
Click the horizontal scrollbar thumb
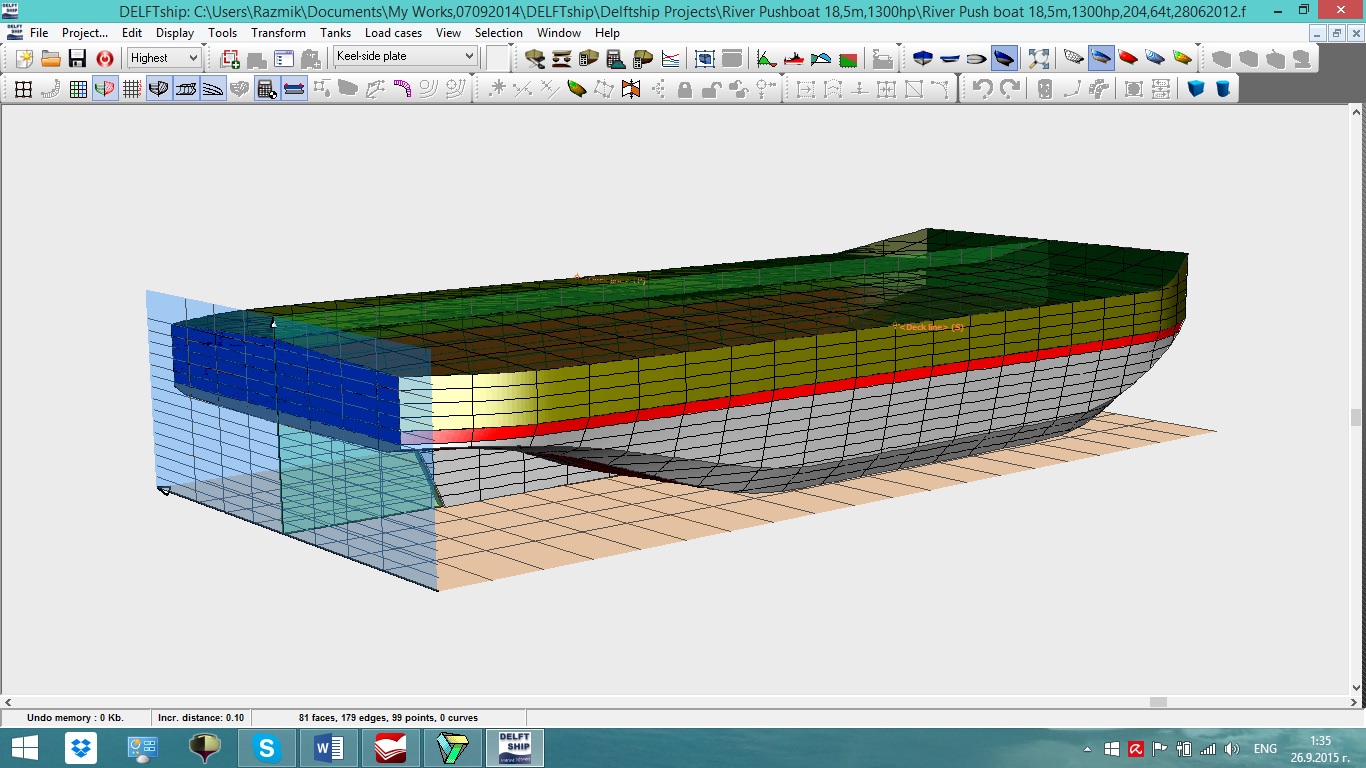1157,702
